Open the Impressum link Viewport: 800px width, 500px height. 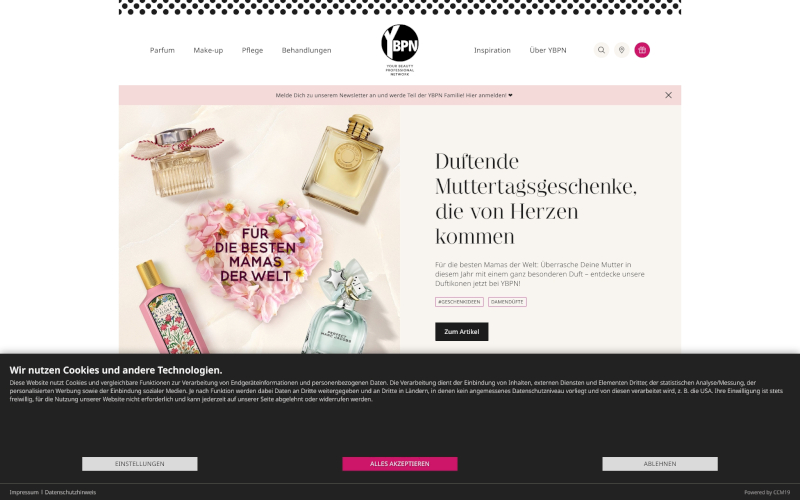24,492
